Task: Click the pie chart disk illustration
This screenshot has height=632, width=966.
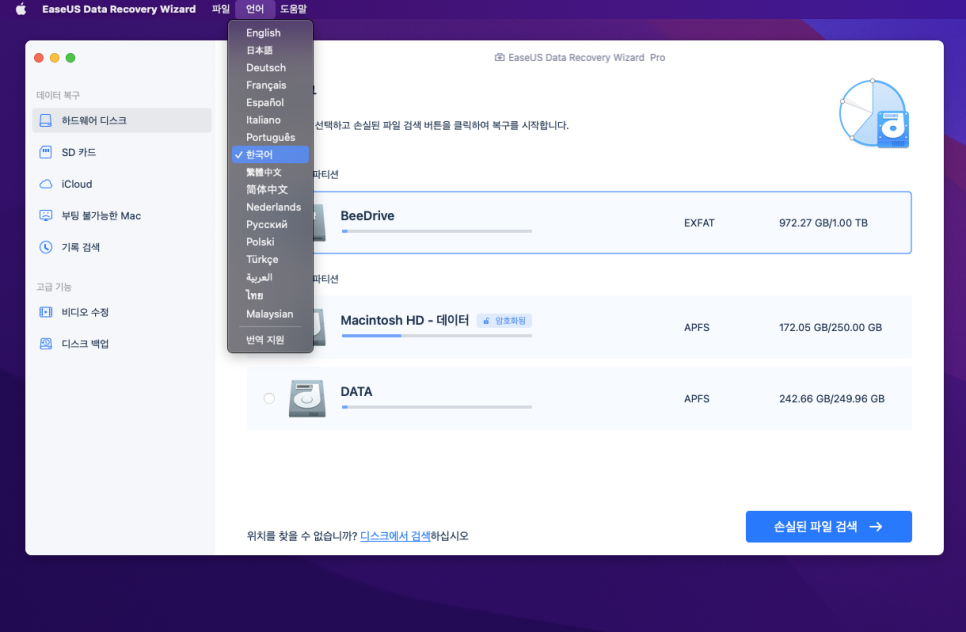Action: click(874, 114)
